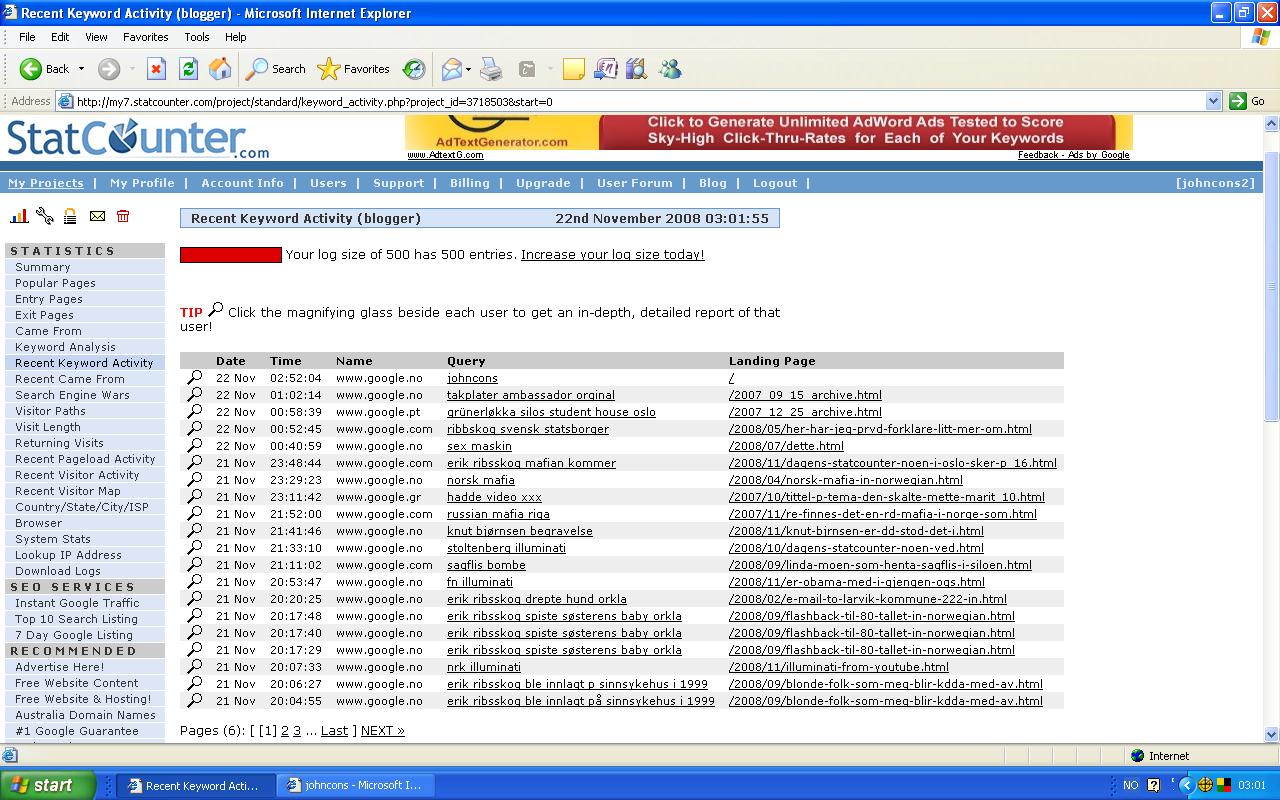
Task: Open the Favorites menu in menu bar
Action: 146,37
